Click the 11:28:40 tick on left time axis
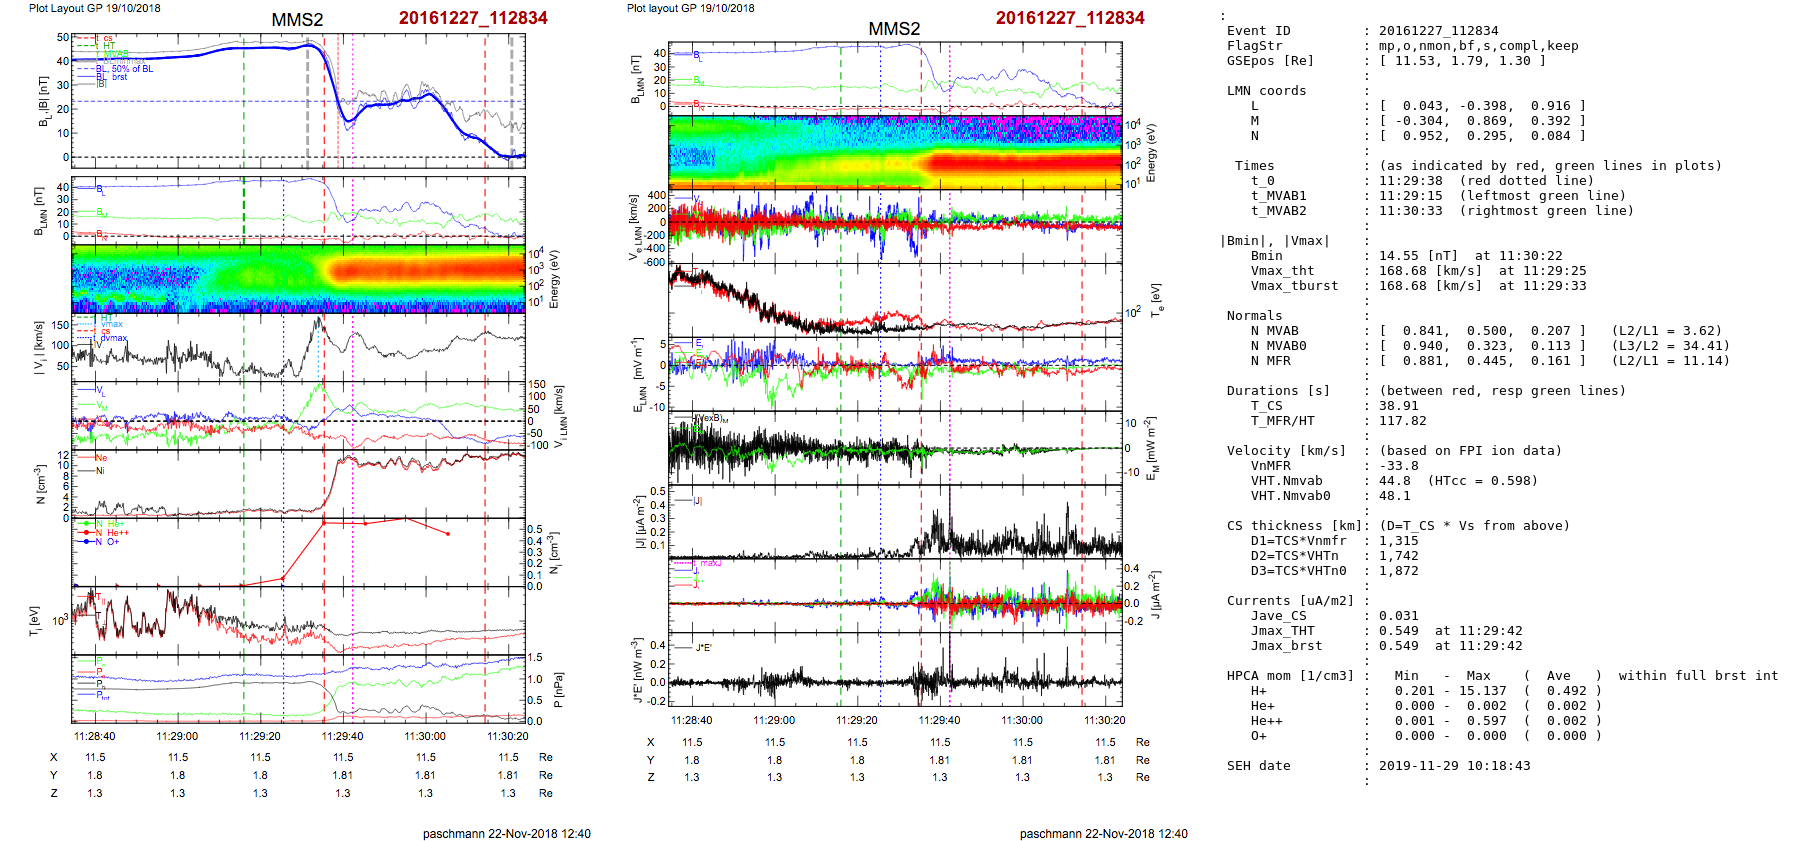The height and width of the screenshot is (841, 1804). 94,736
